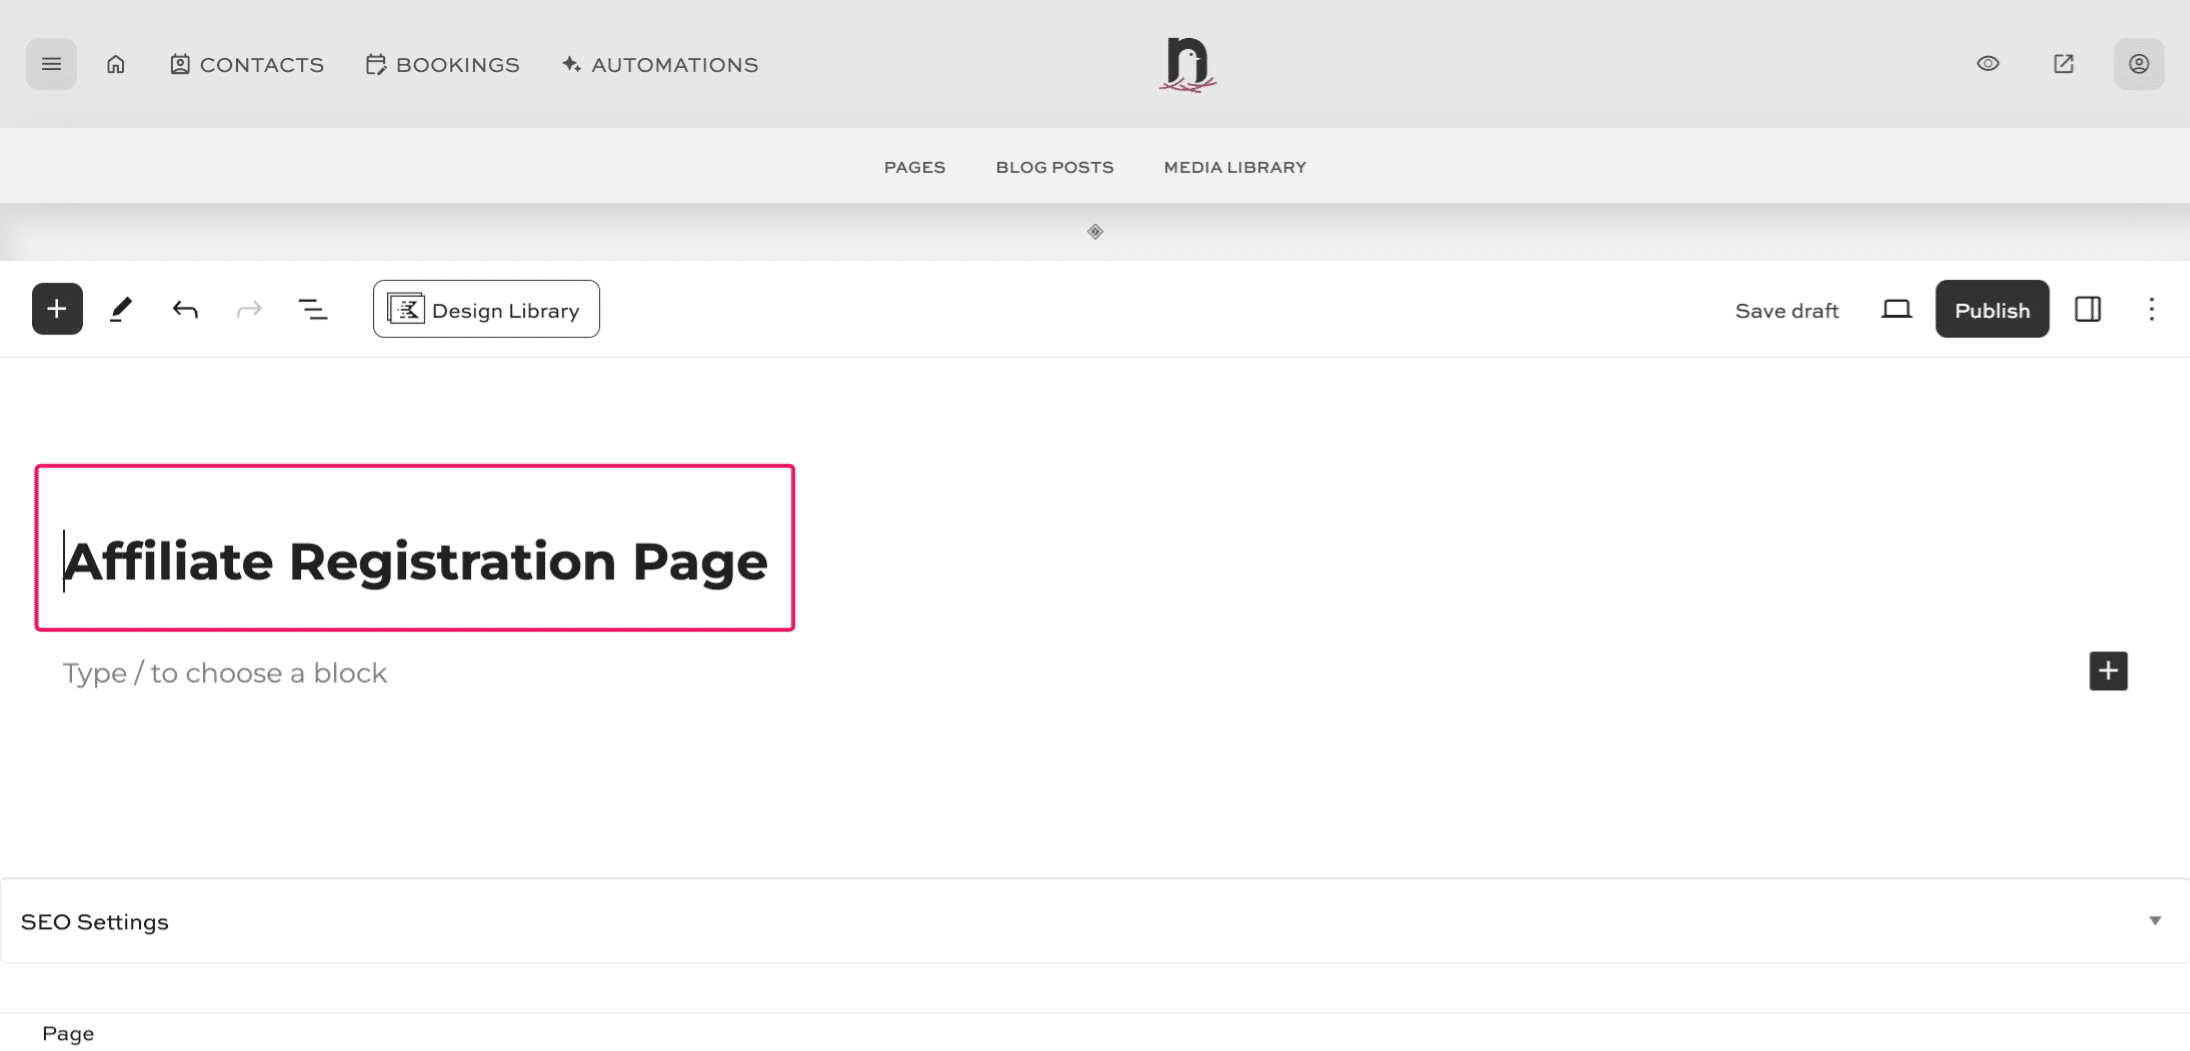
Task: Expand the SEO Settings panel arrow
Action: [2155, 921]
